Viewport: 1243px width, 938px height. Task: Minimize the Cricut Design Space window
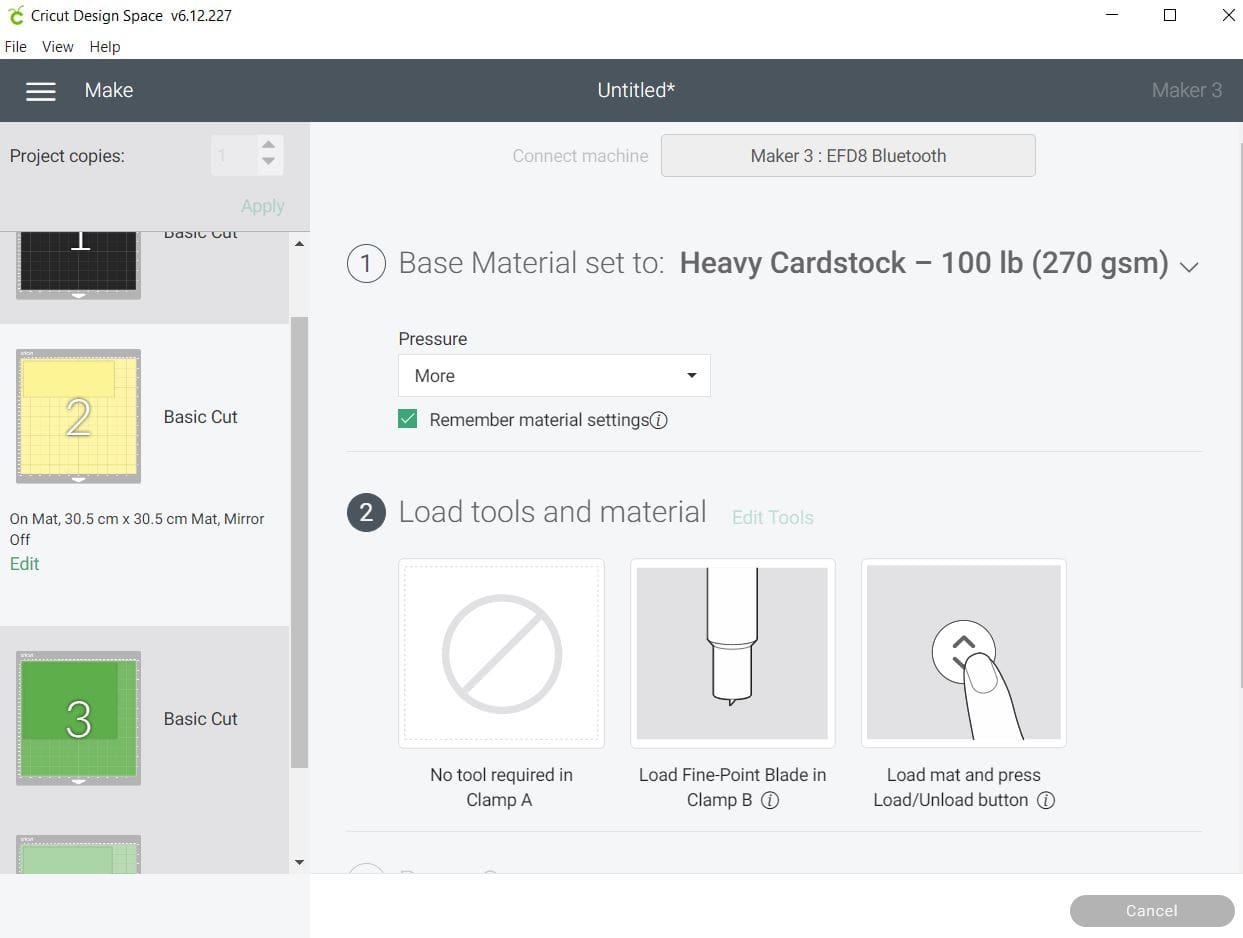click(1111, 16)
